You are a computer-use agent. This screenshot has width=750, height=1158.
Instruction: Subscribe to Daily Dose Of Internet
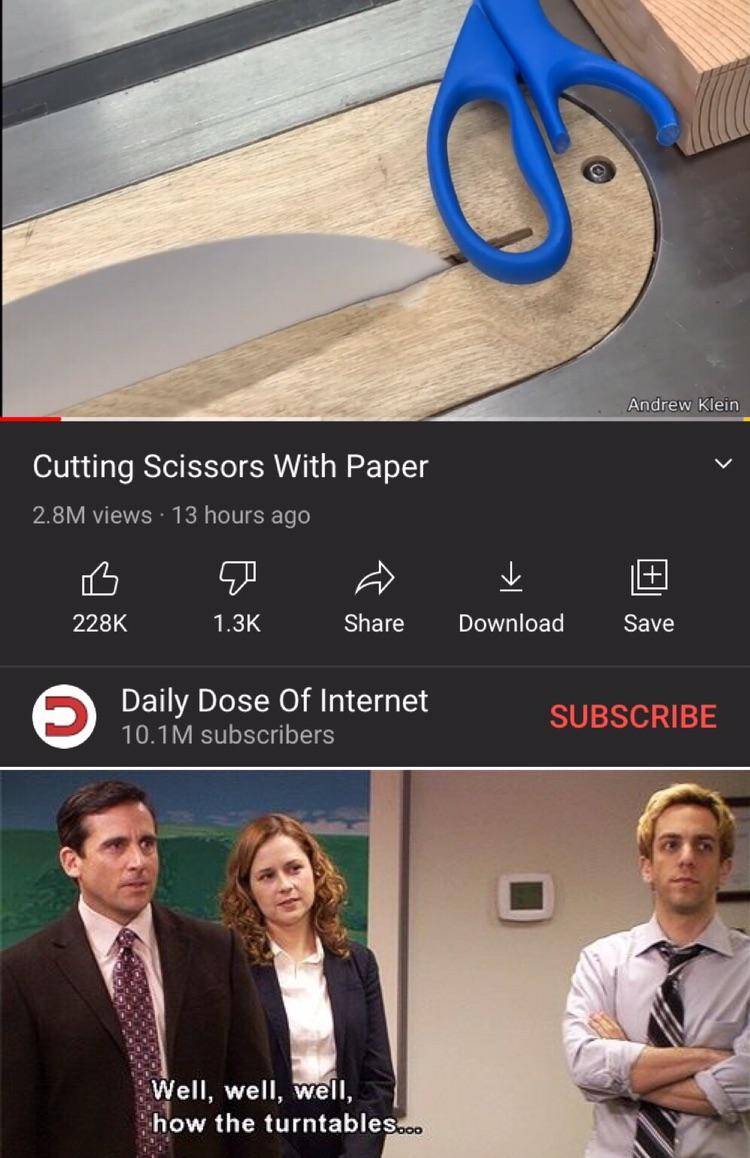633,716
